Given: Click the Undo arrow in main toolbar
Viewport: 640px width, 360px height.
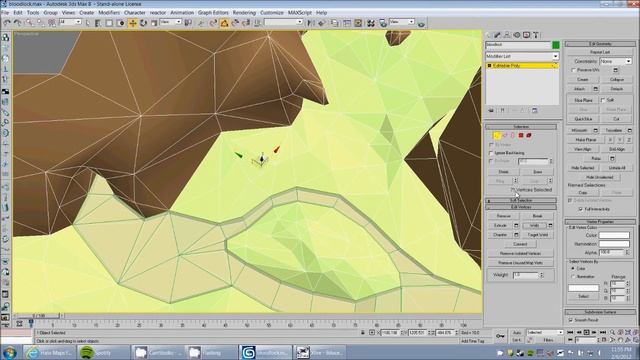Looking at the screenshot, I should [7, 23].
